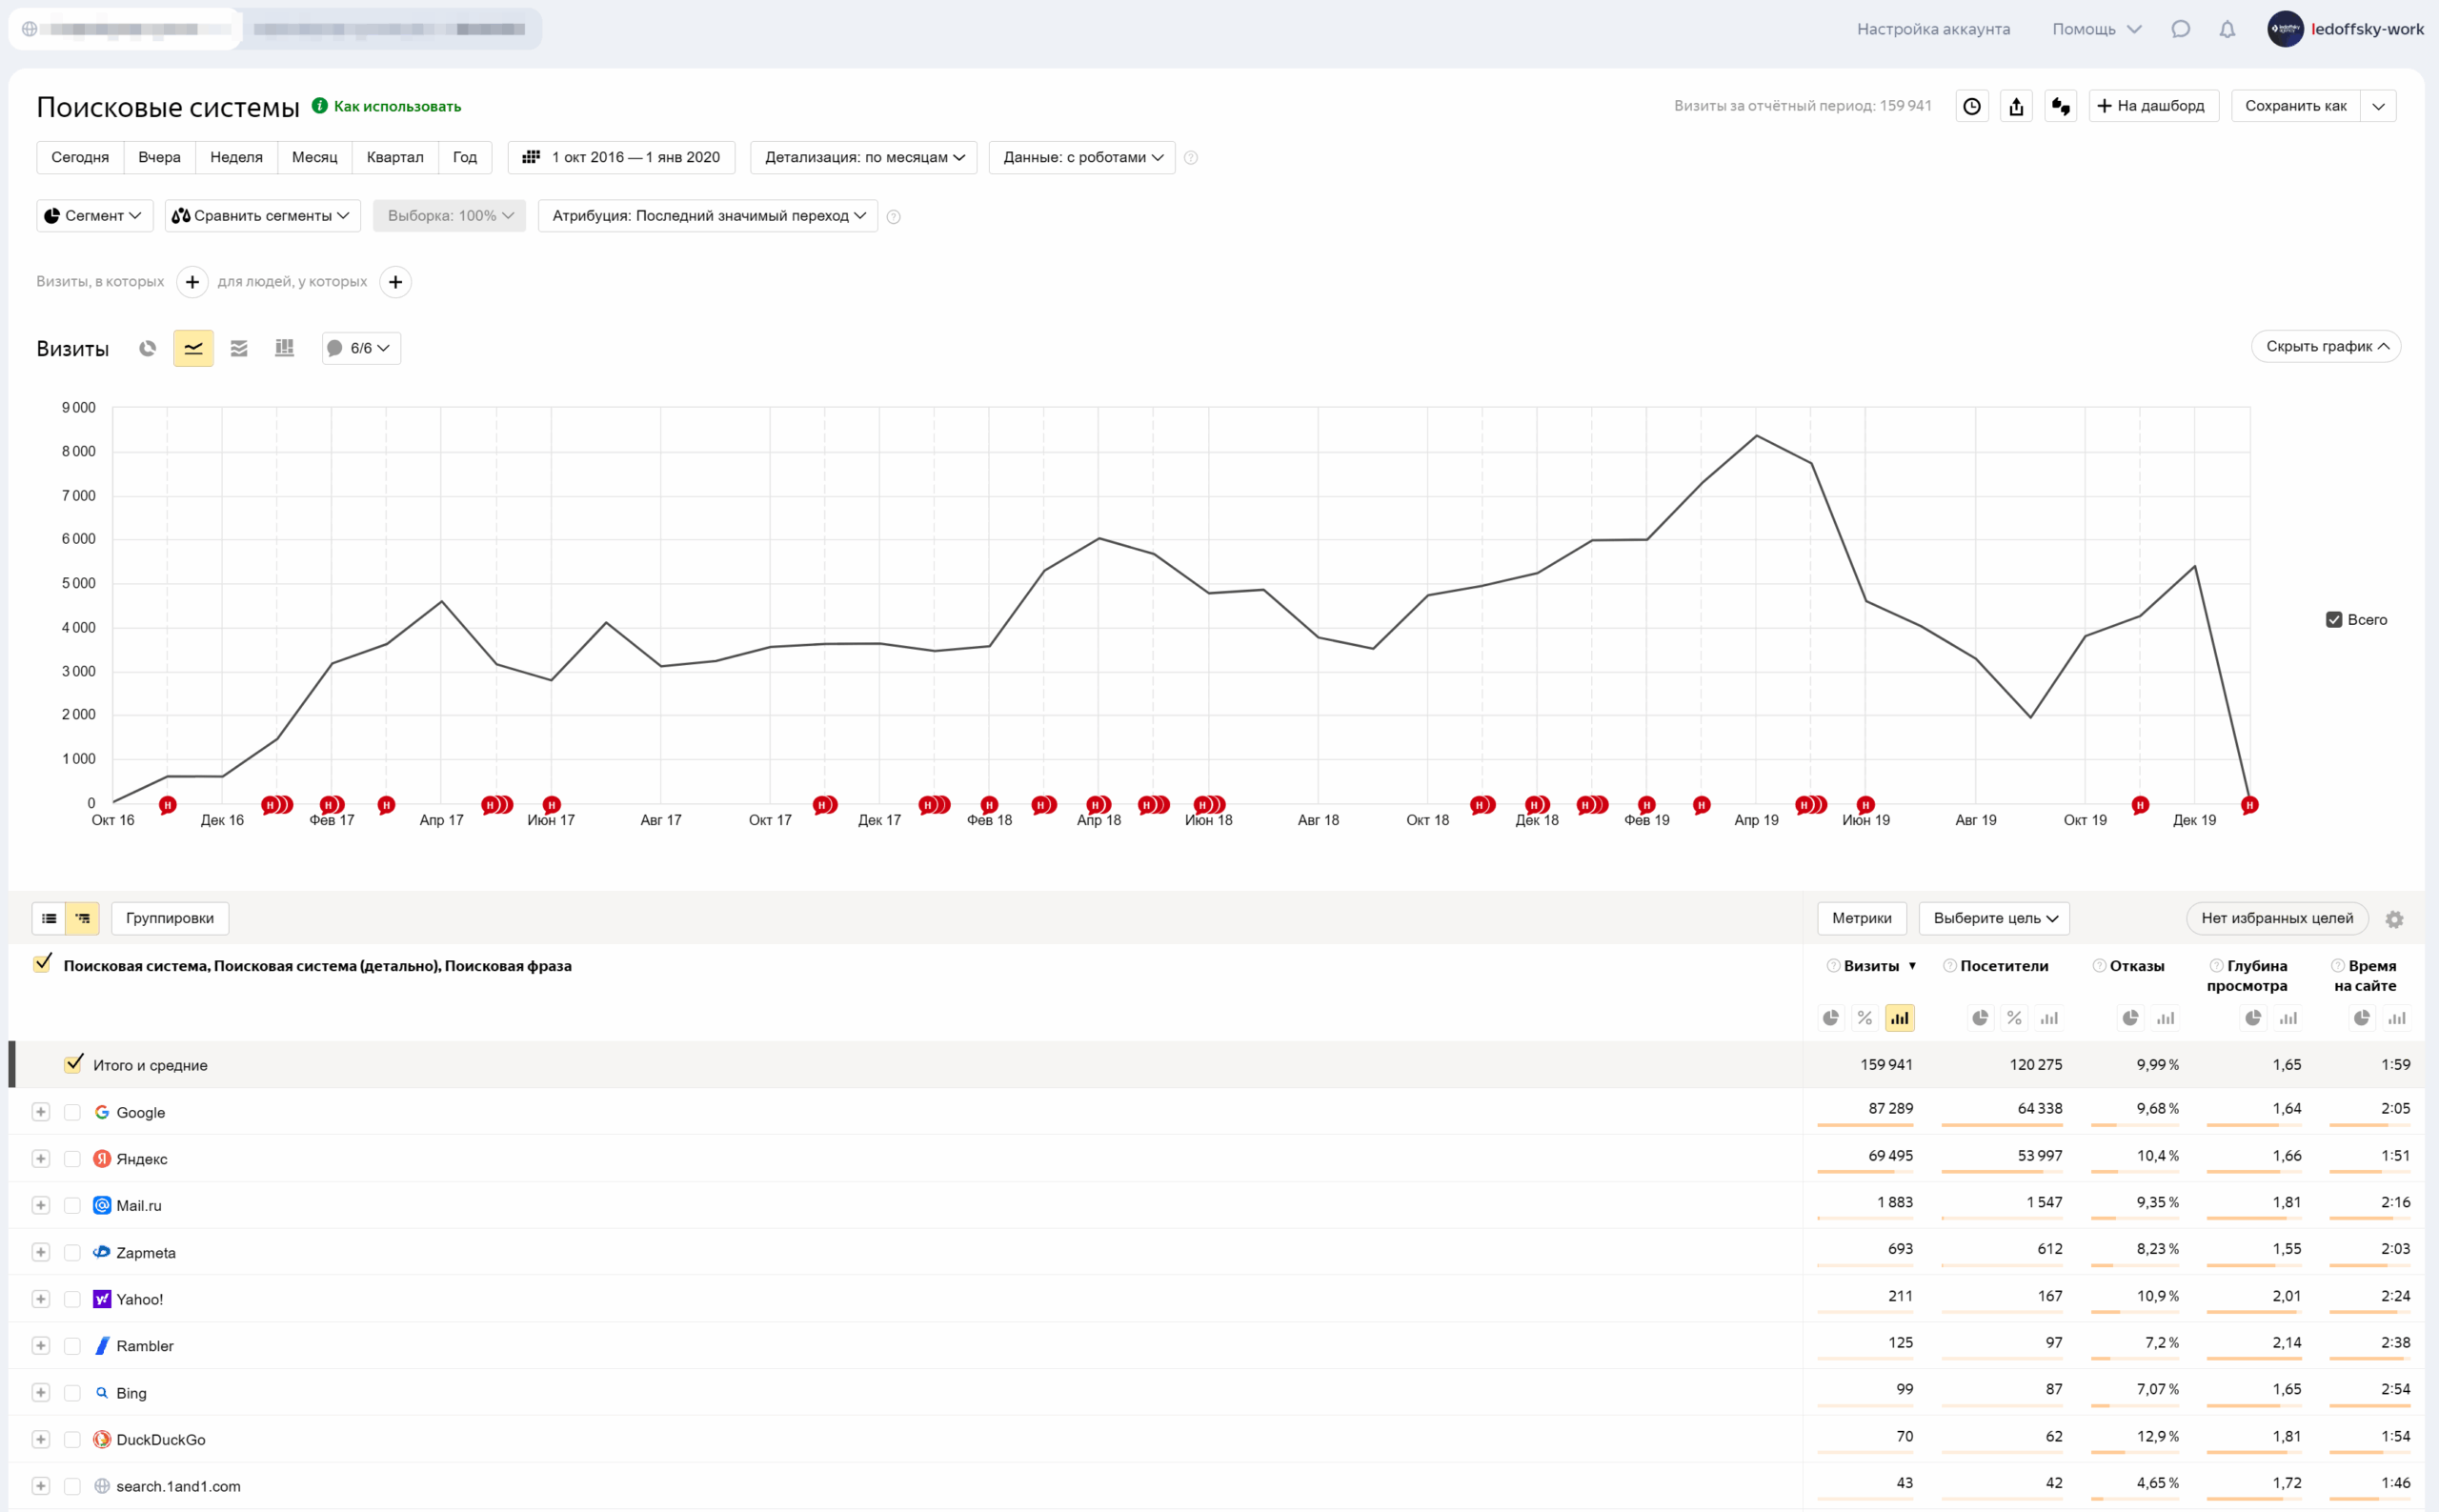Toggle the Итого и средние checkbox
This screenshot has height=1512, width=2439.
(x=73, y=1064)
